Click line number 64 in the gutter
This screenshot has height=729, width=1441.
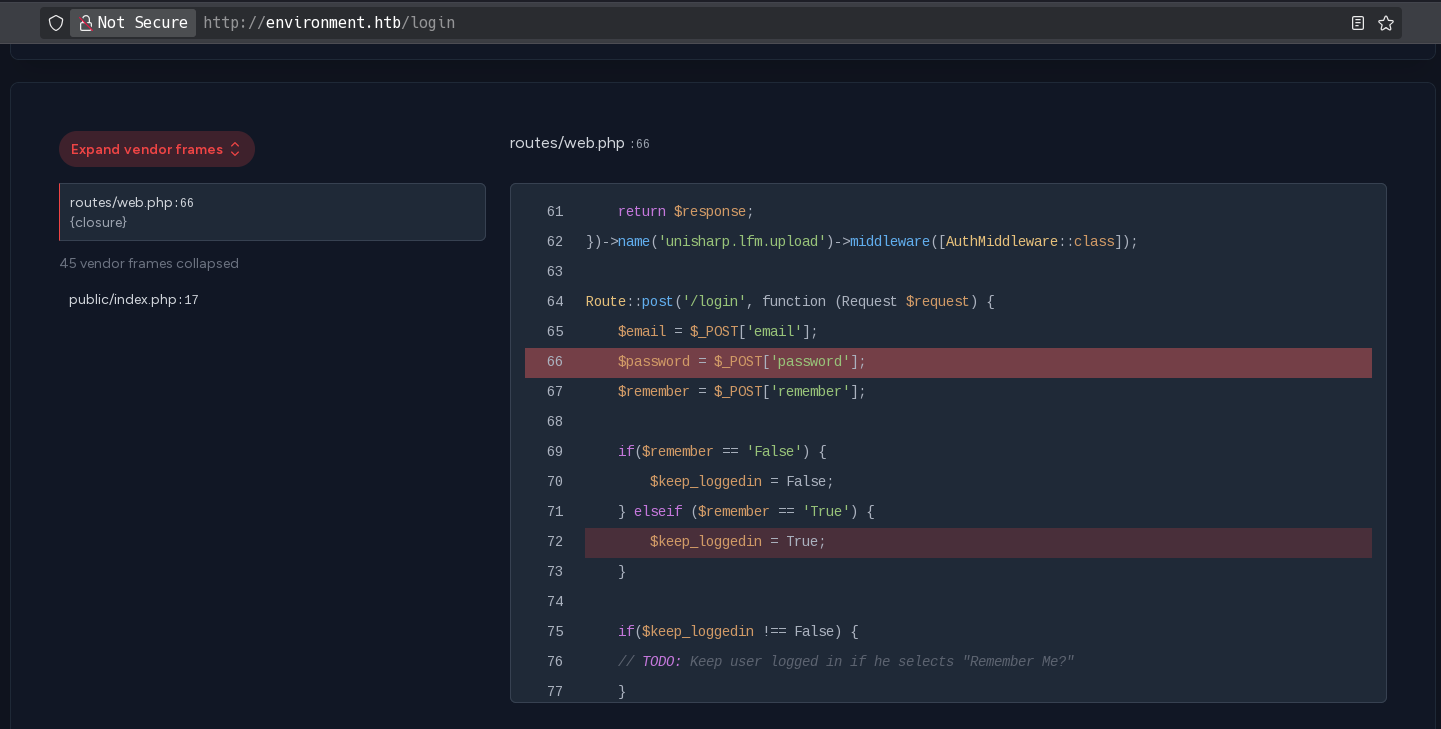pyautogui.click(x=555, y=302)
